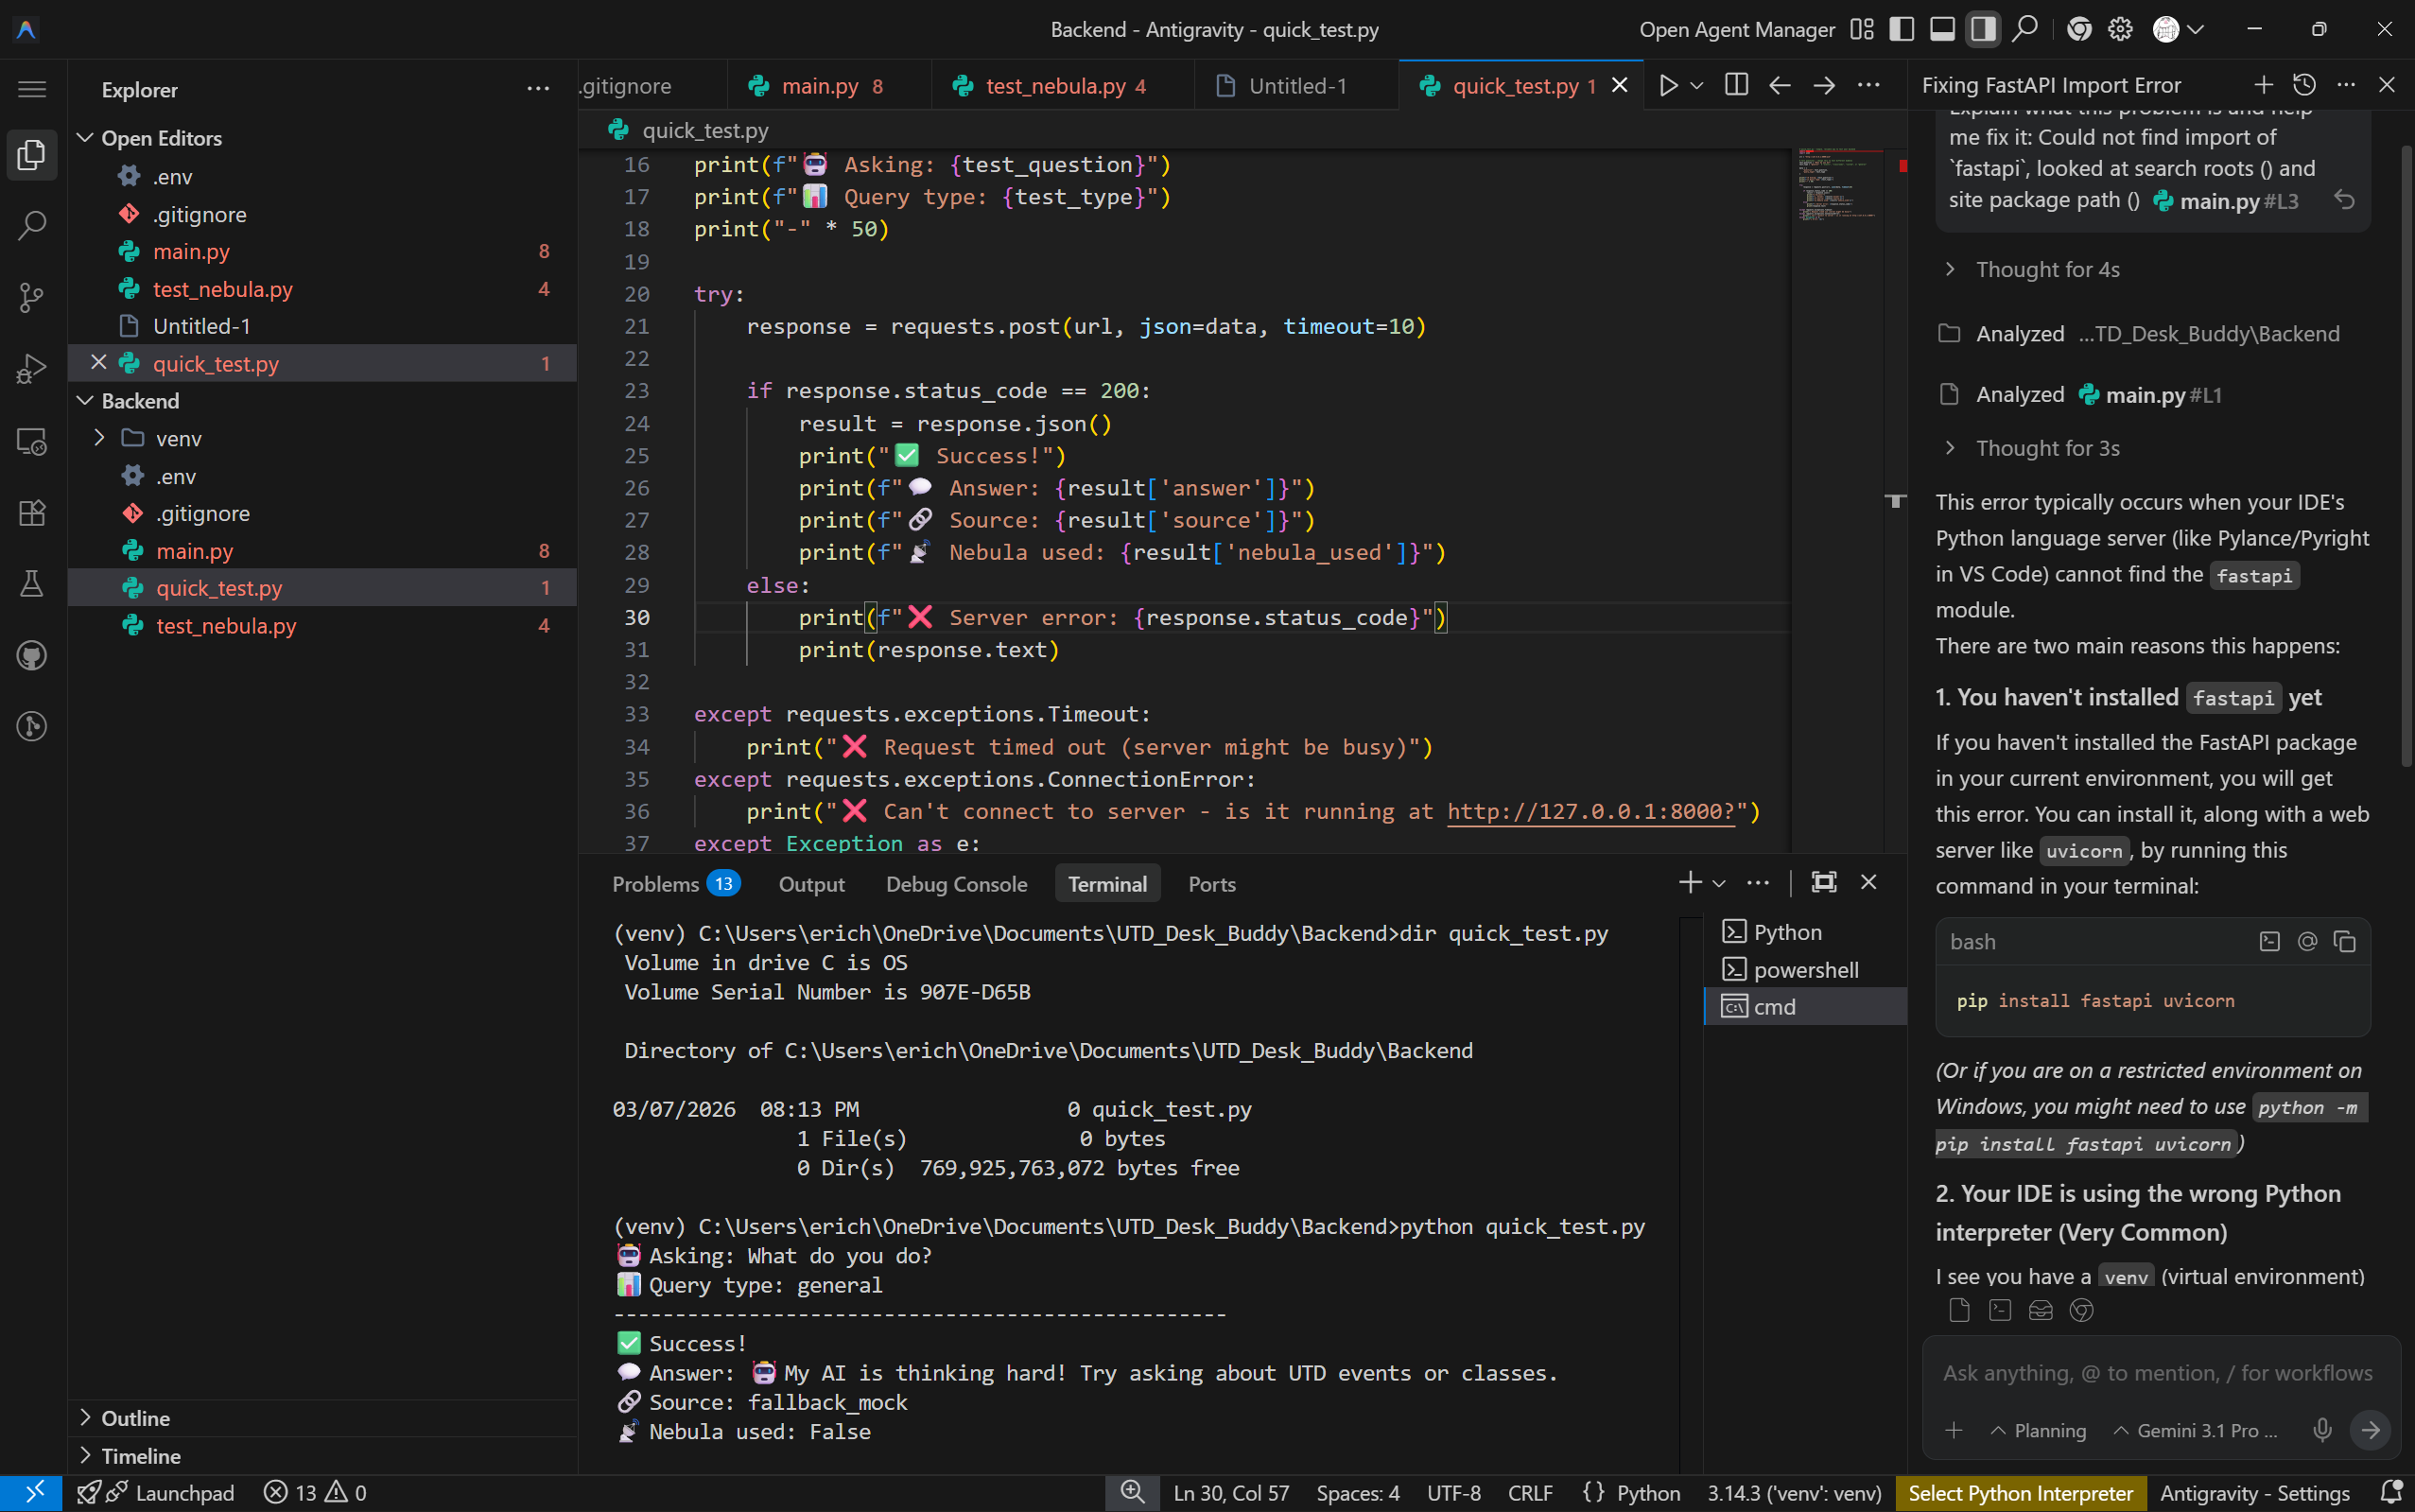Open Run and Debug view
Screen dimensions: 2415x1512
pos(32,369)
